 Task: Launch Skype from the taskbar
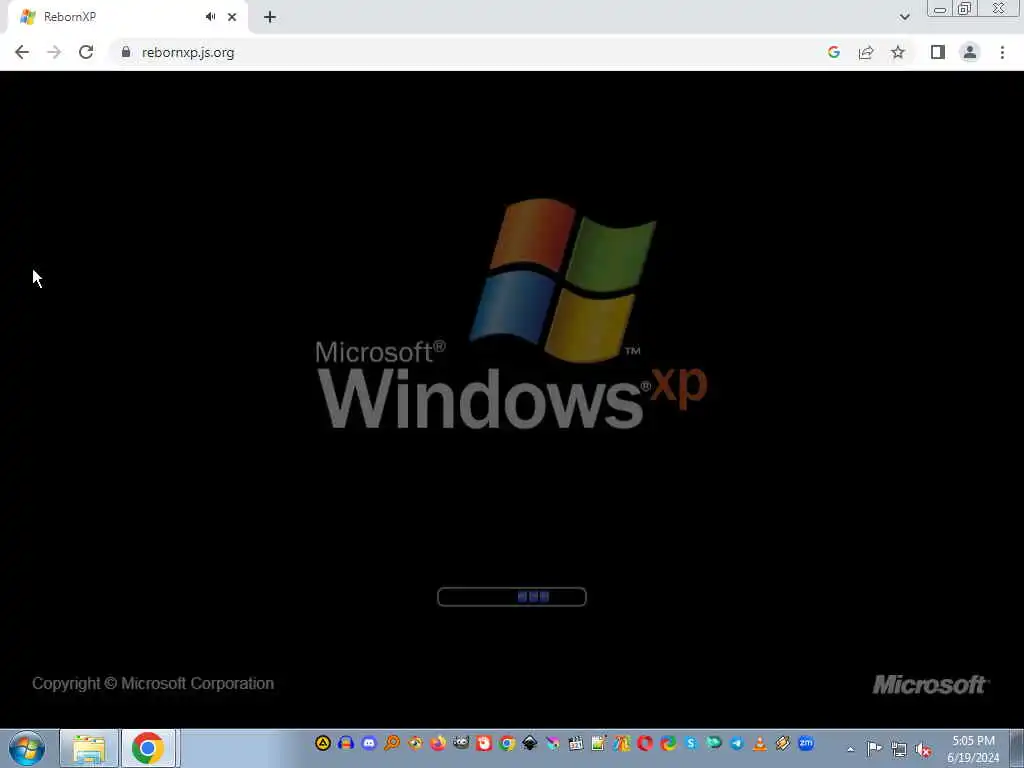tap(691, 743)
